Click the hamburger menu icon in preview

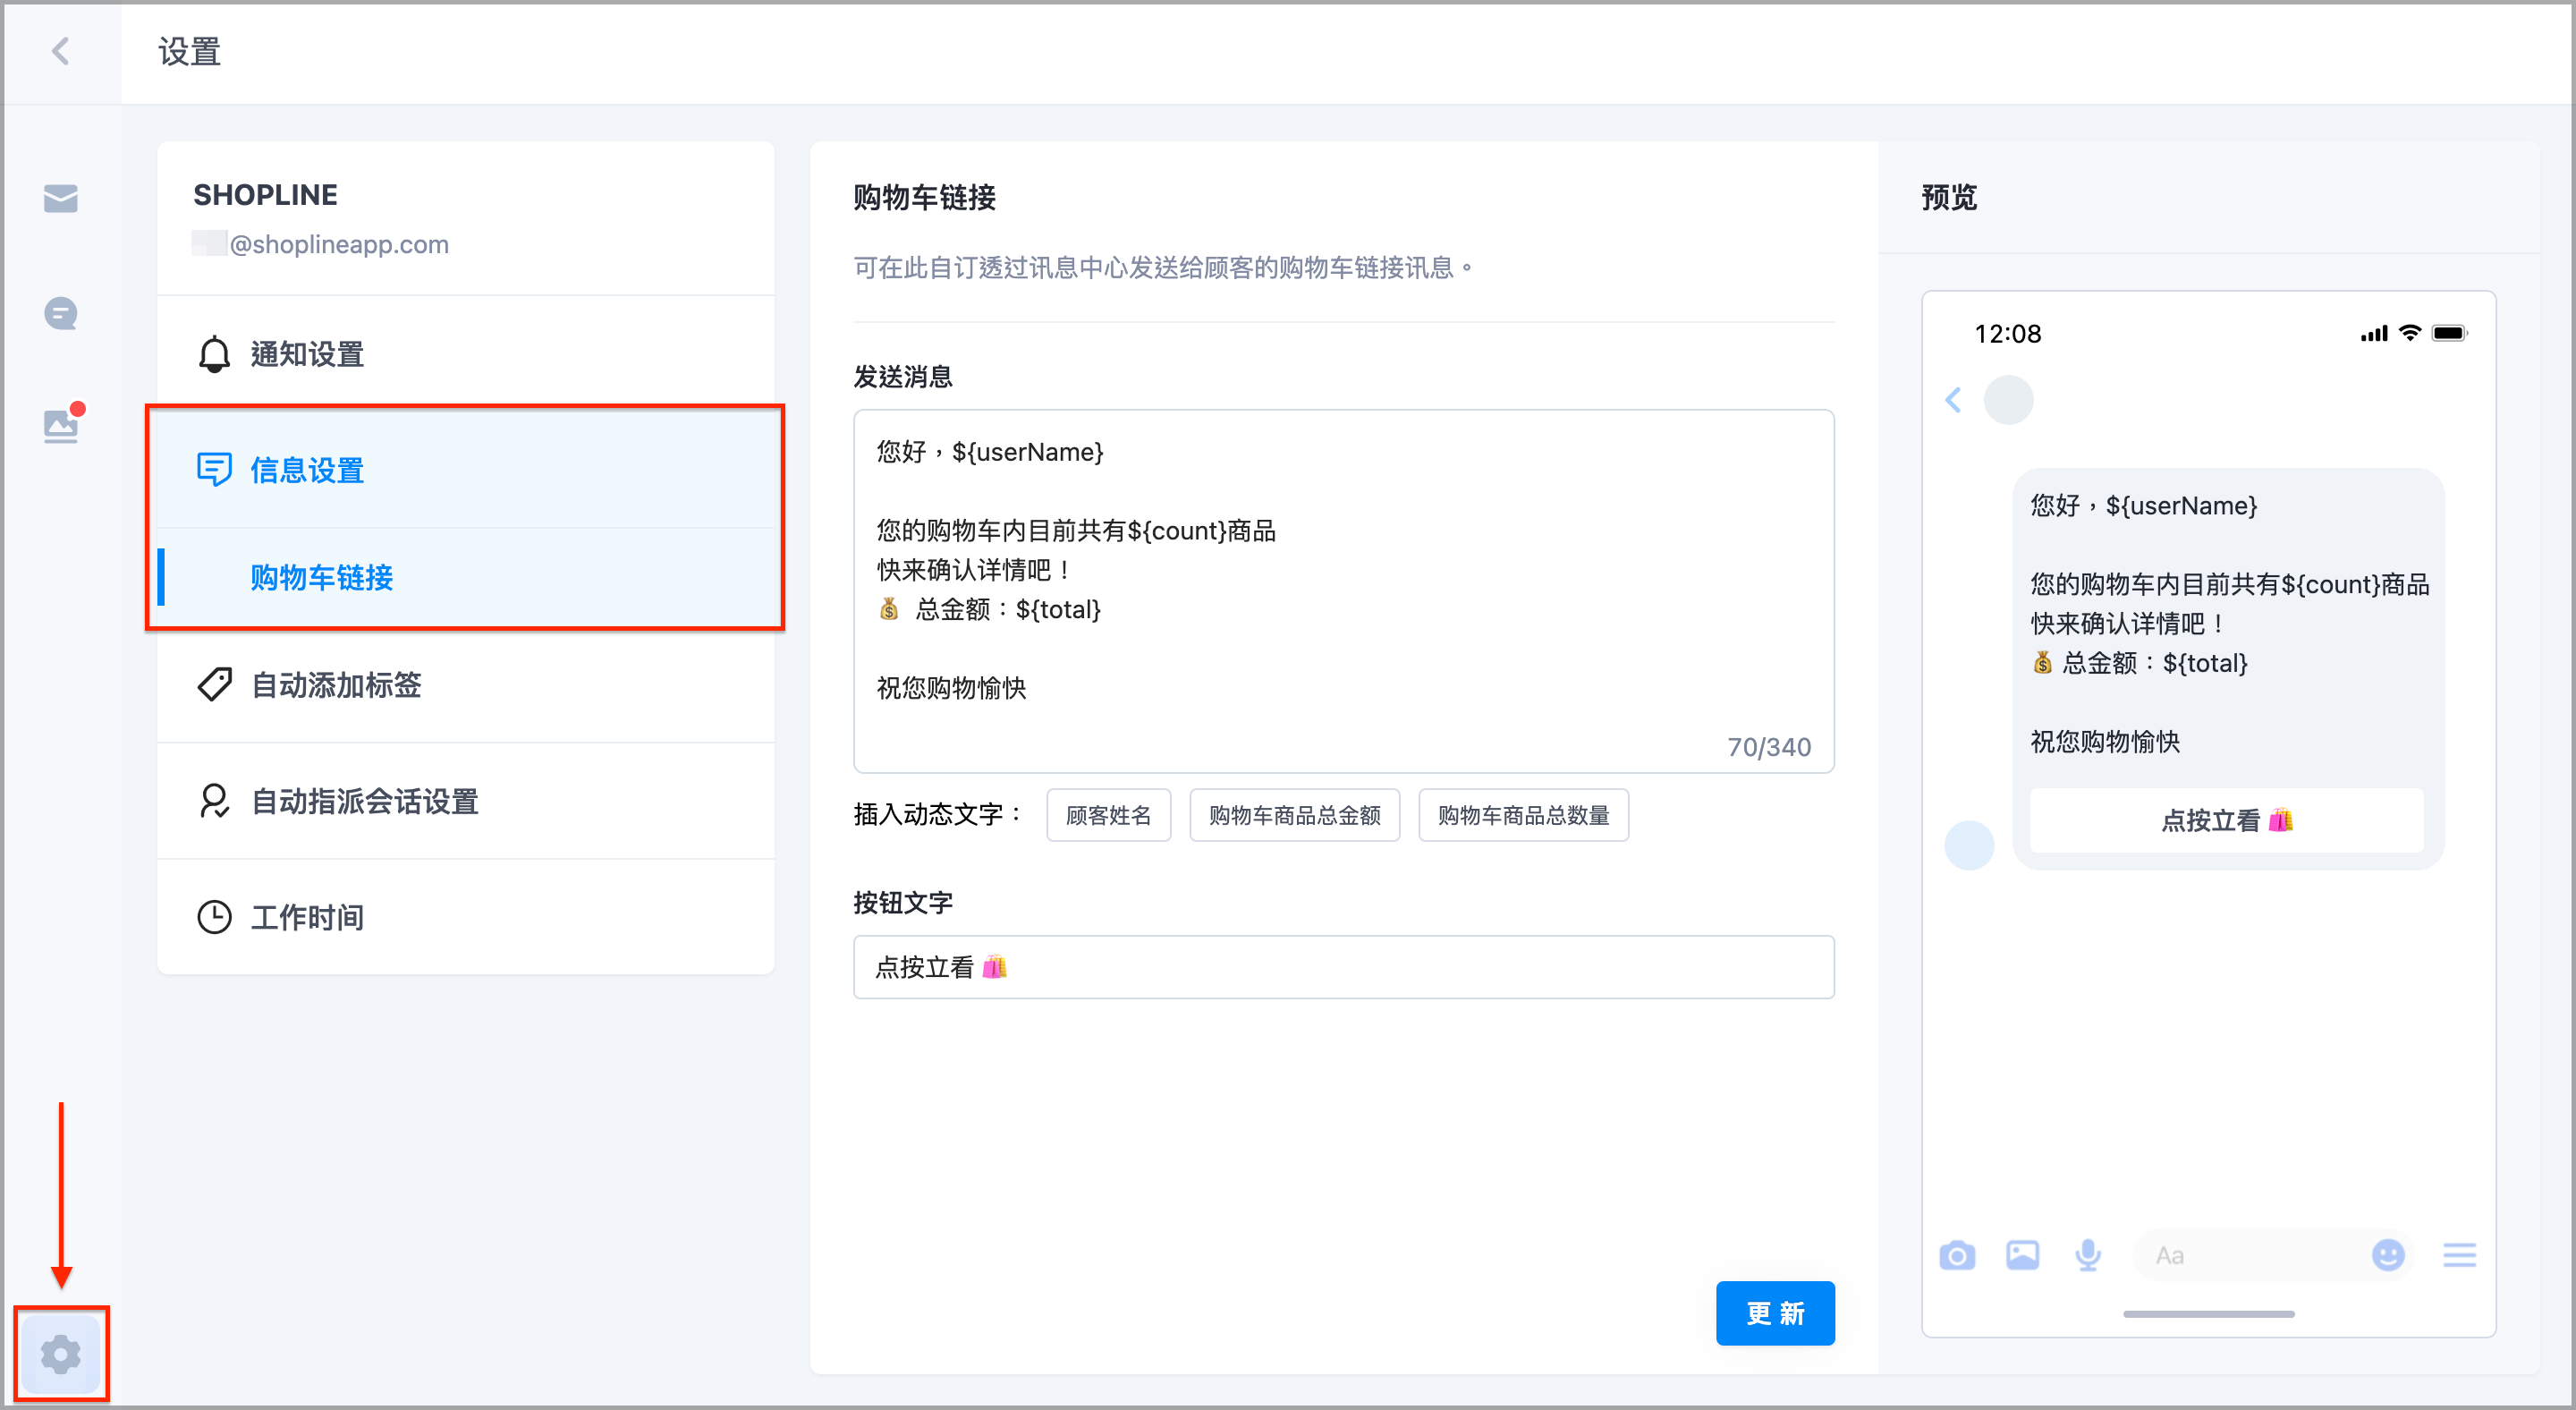[x=2459, y=1255]
